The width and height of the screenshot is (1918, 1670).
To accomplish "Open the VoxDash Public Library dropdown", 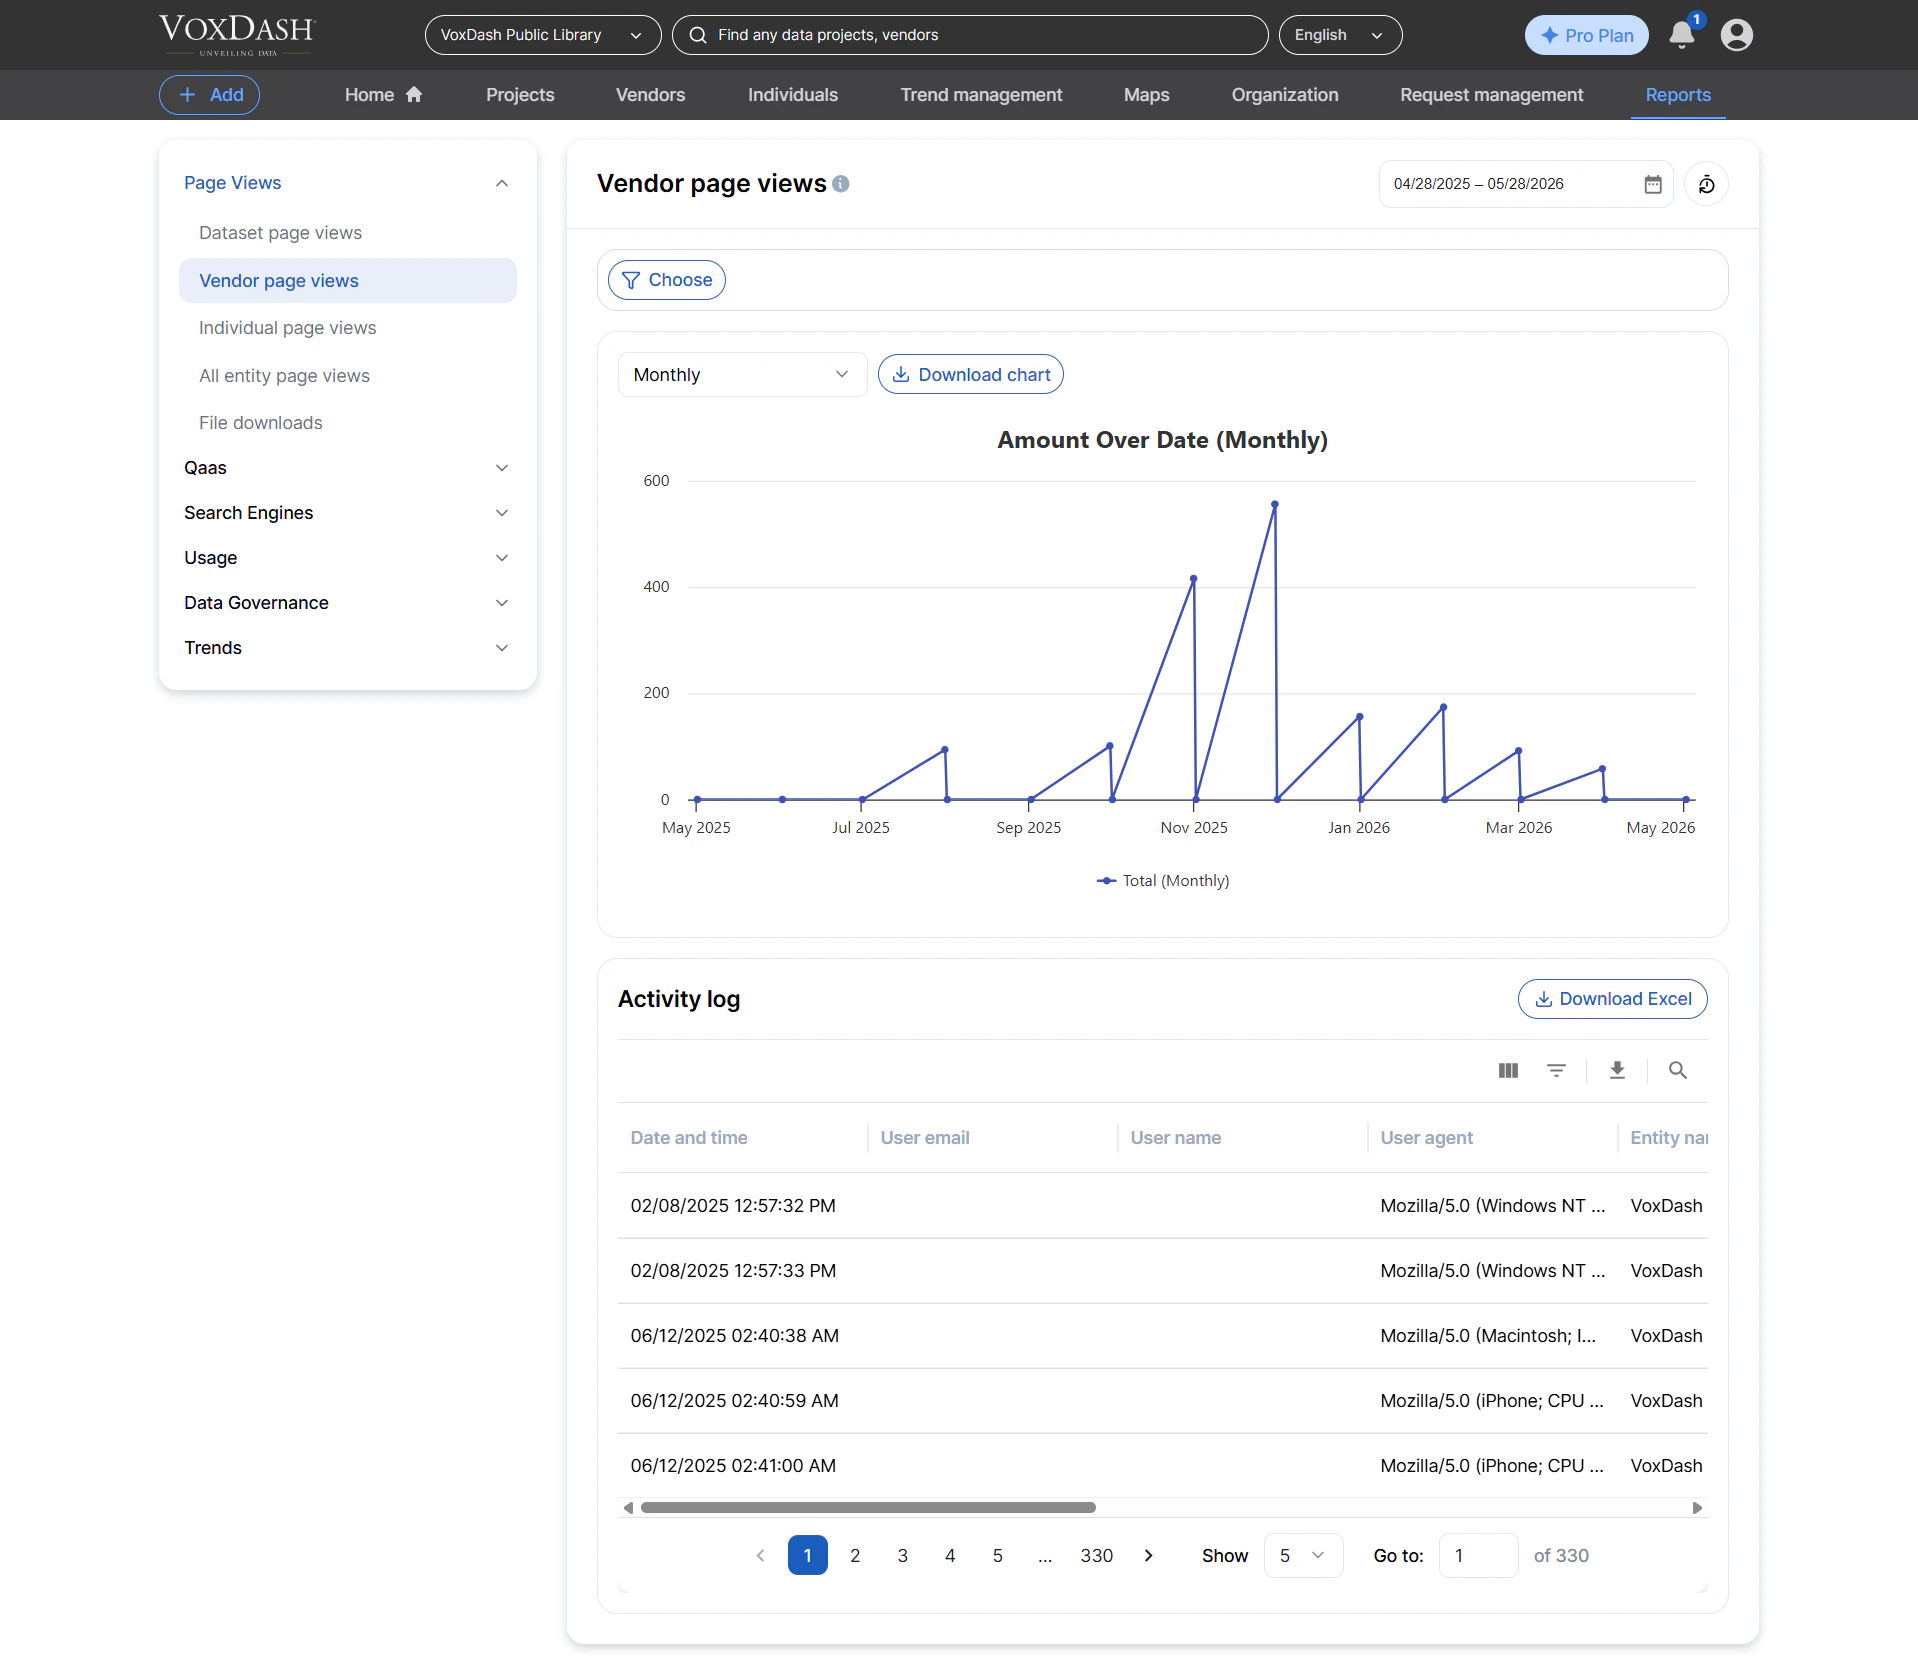I will coord(542,35).
